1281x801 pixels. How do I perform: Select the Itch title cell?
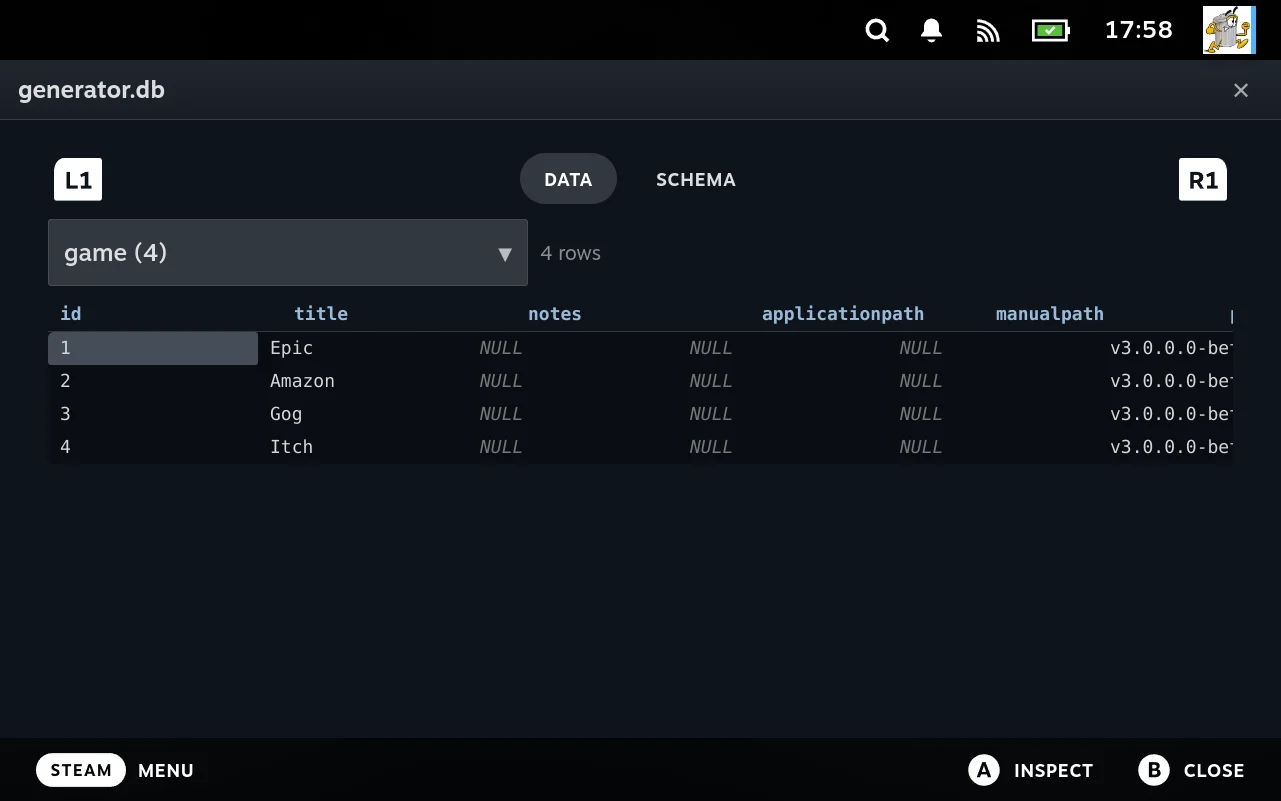363,447
